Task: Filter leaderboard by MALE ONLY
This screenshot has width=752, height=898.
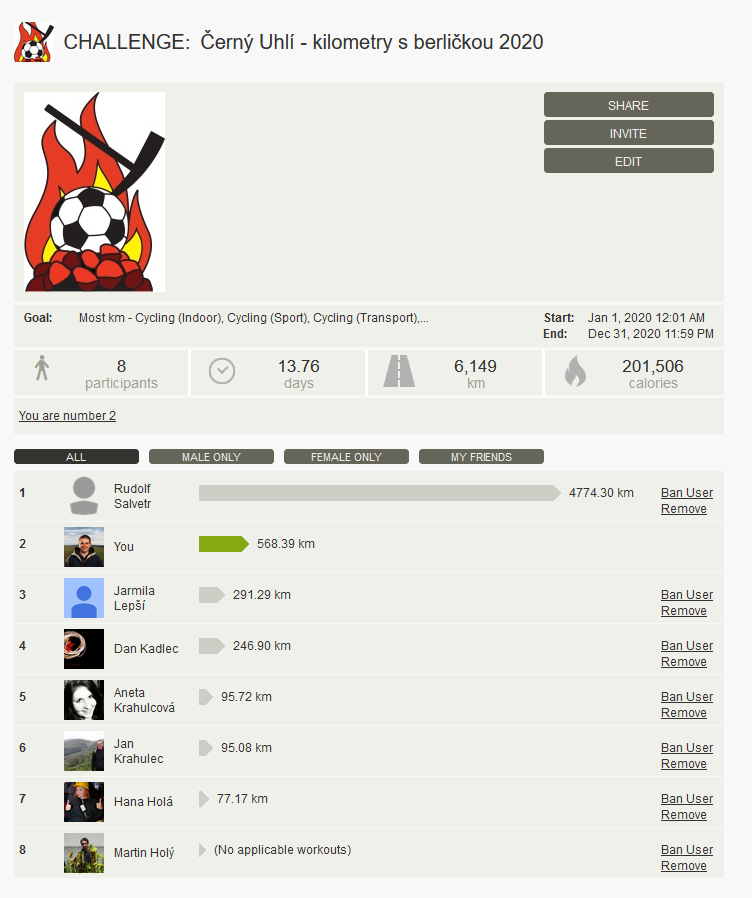Action: (x=211, y=456)
